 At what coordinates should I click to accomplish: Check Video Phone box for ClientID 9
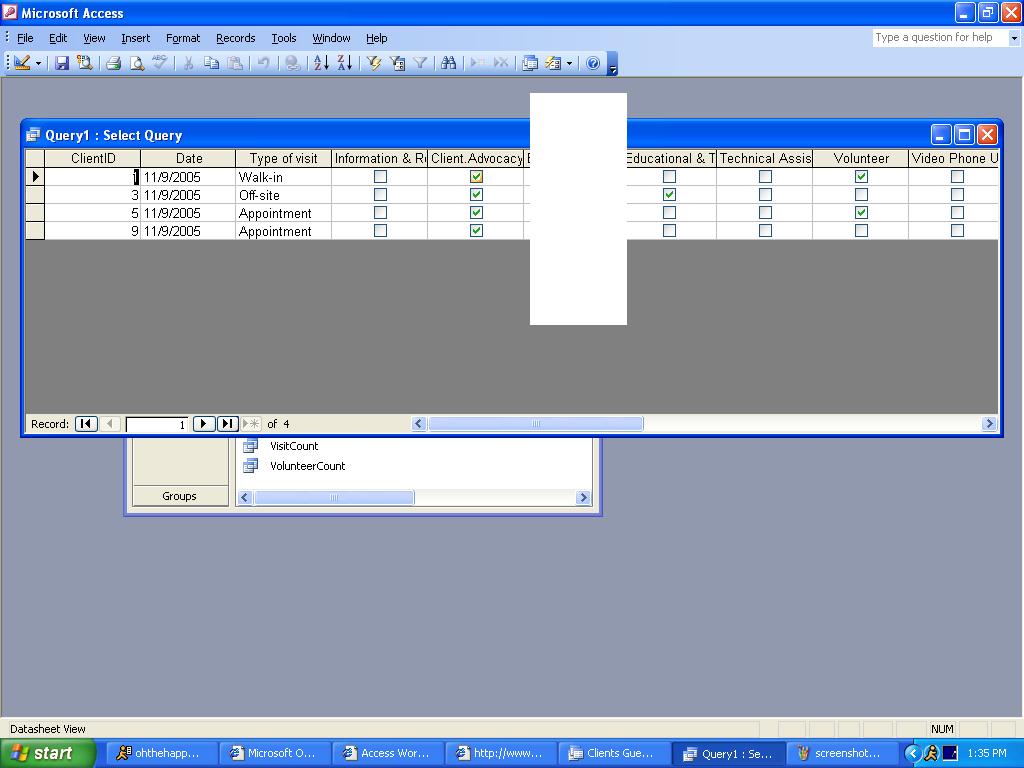(x=957, y=231)
